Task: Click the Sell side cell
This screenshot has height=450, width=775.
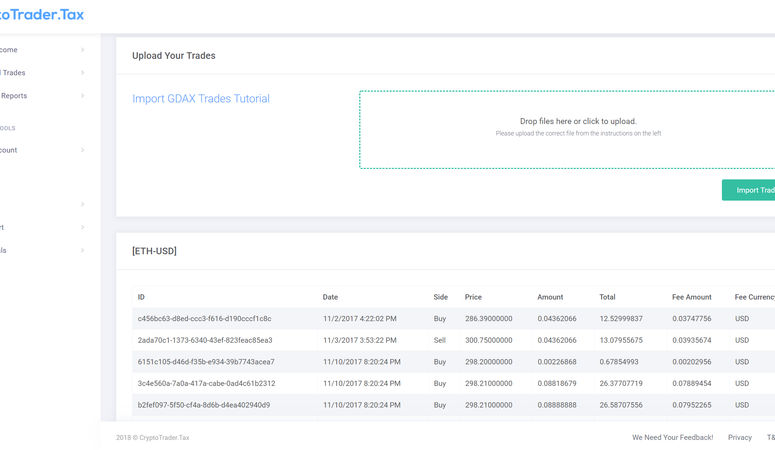Action: [439, 340]
